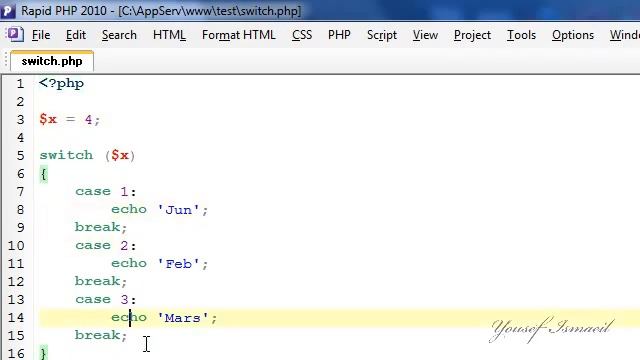Screen dimensions: 640x360
Task: Open the Project menu
Action: (472, 35)
